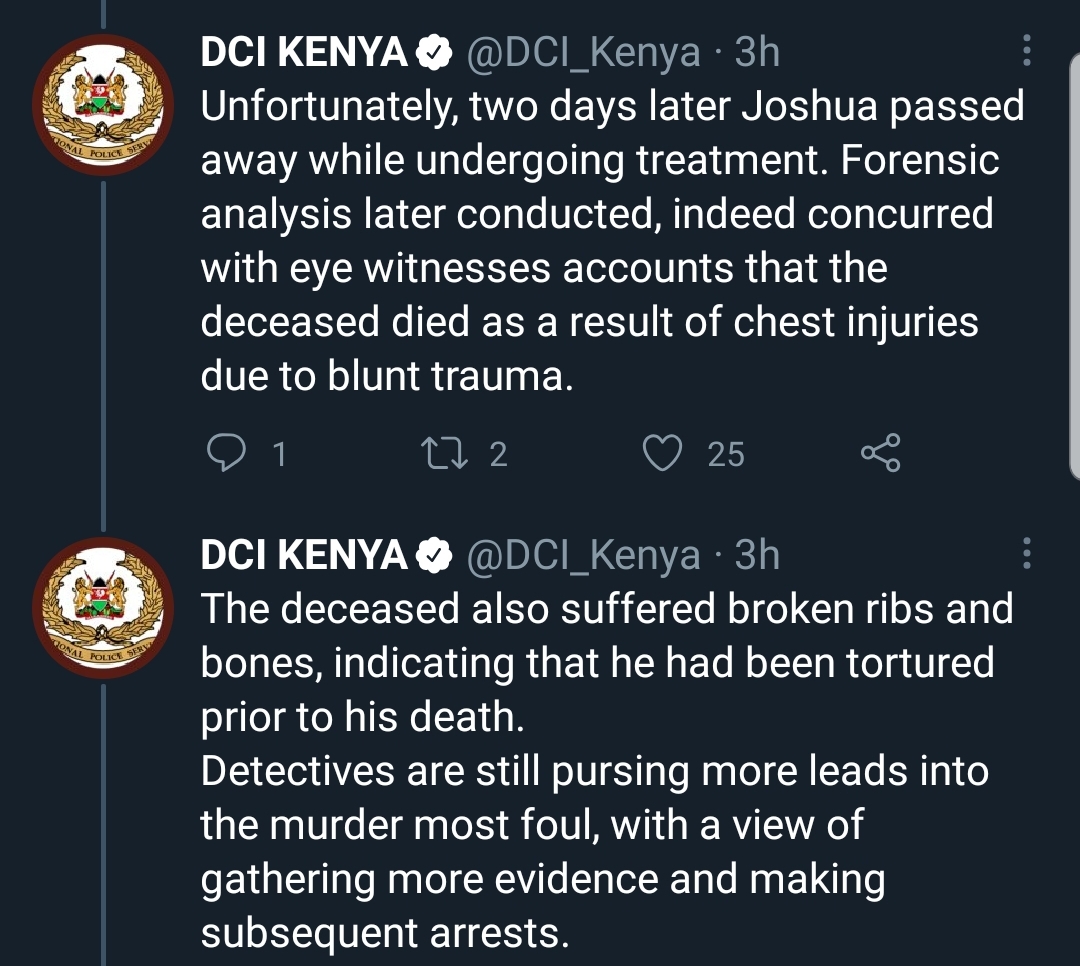Tap the retweet count of 2

click(498, 456)
